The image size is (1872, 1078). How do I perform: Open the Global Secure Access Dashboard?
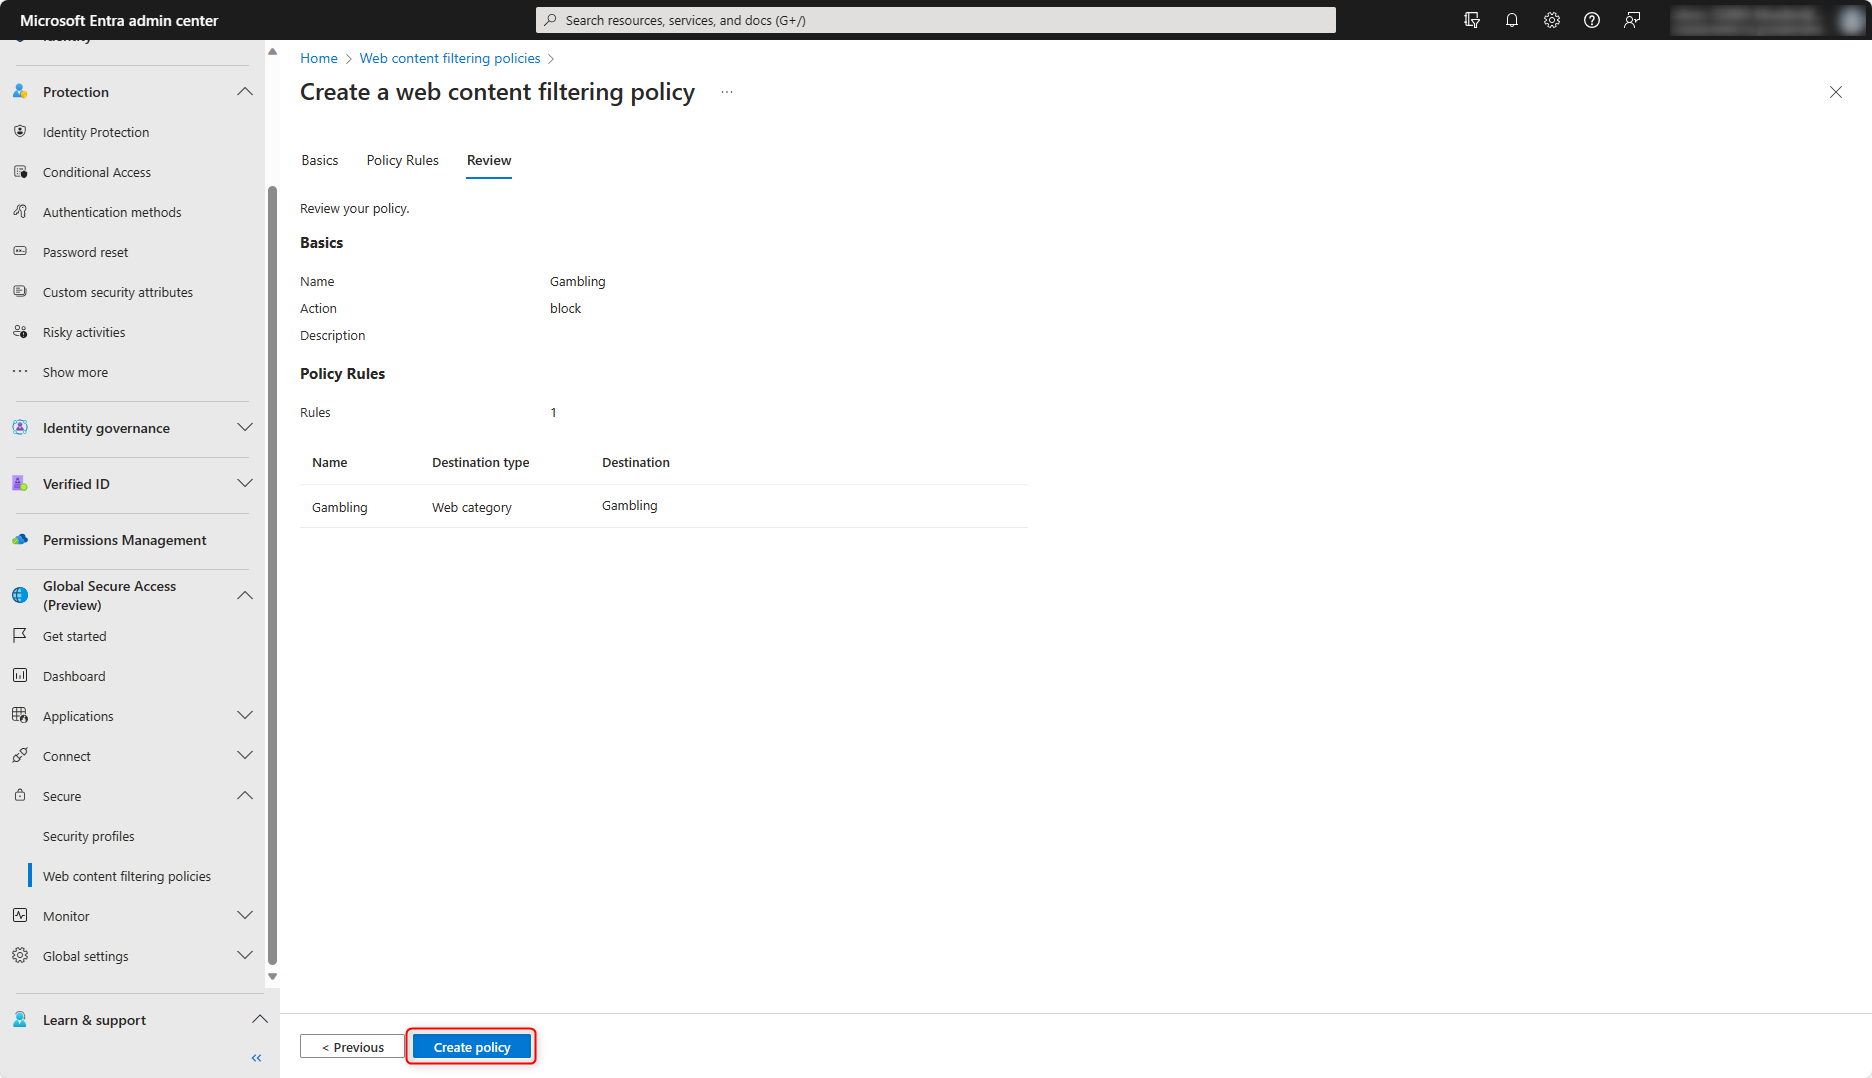(72, 675)
